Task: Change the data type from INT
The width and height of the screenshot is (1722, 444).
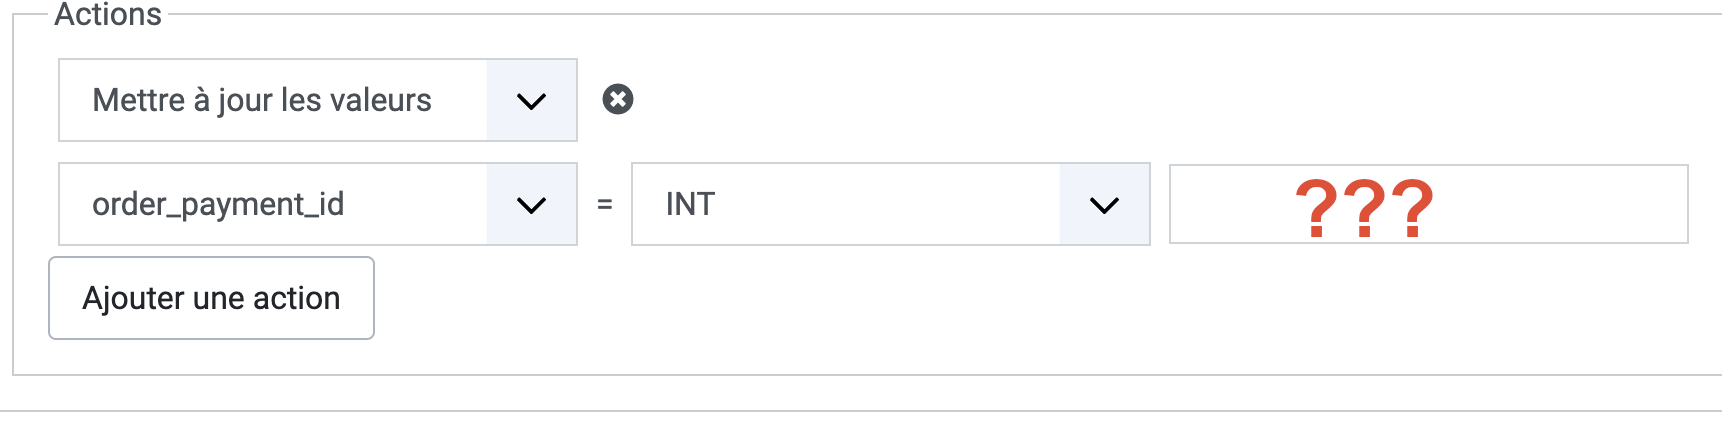Action: pyautogui.click(x=890, y=204)
